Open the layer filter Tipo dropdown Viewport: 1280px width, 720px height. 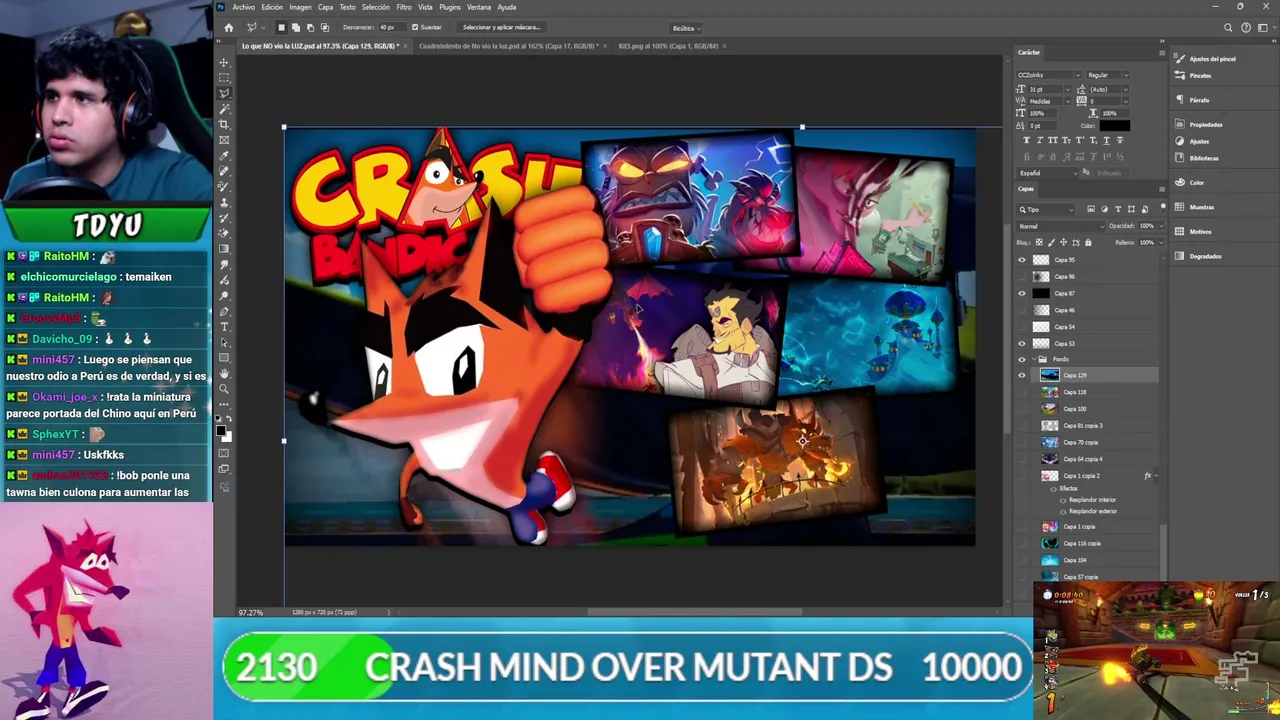[x=1046, y=209]
